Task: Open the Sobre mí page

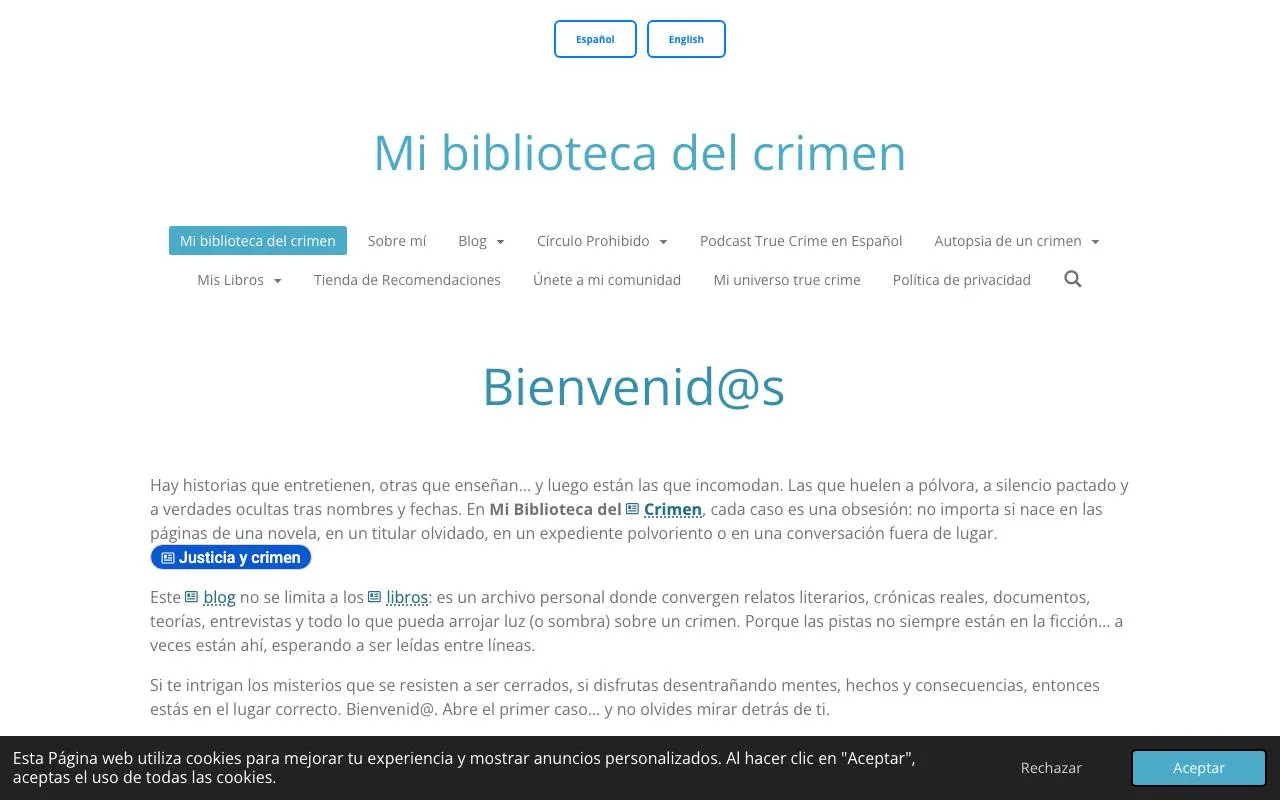Action: click(x=397, y=241)
